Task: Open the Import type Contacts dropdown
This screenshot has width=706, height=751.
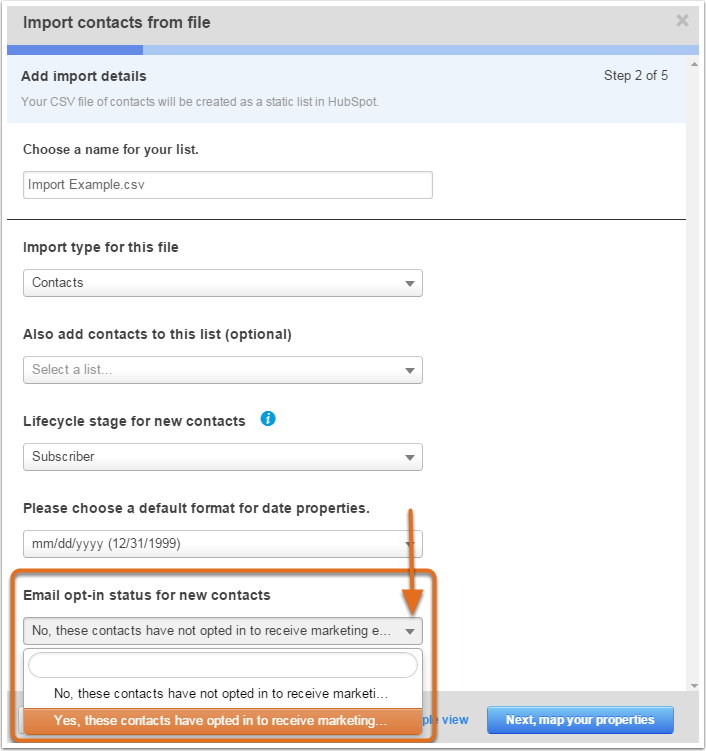Action: 223,283
